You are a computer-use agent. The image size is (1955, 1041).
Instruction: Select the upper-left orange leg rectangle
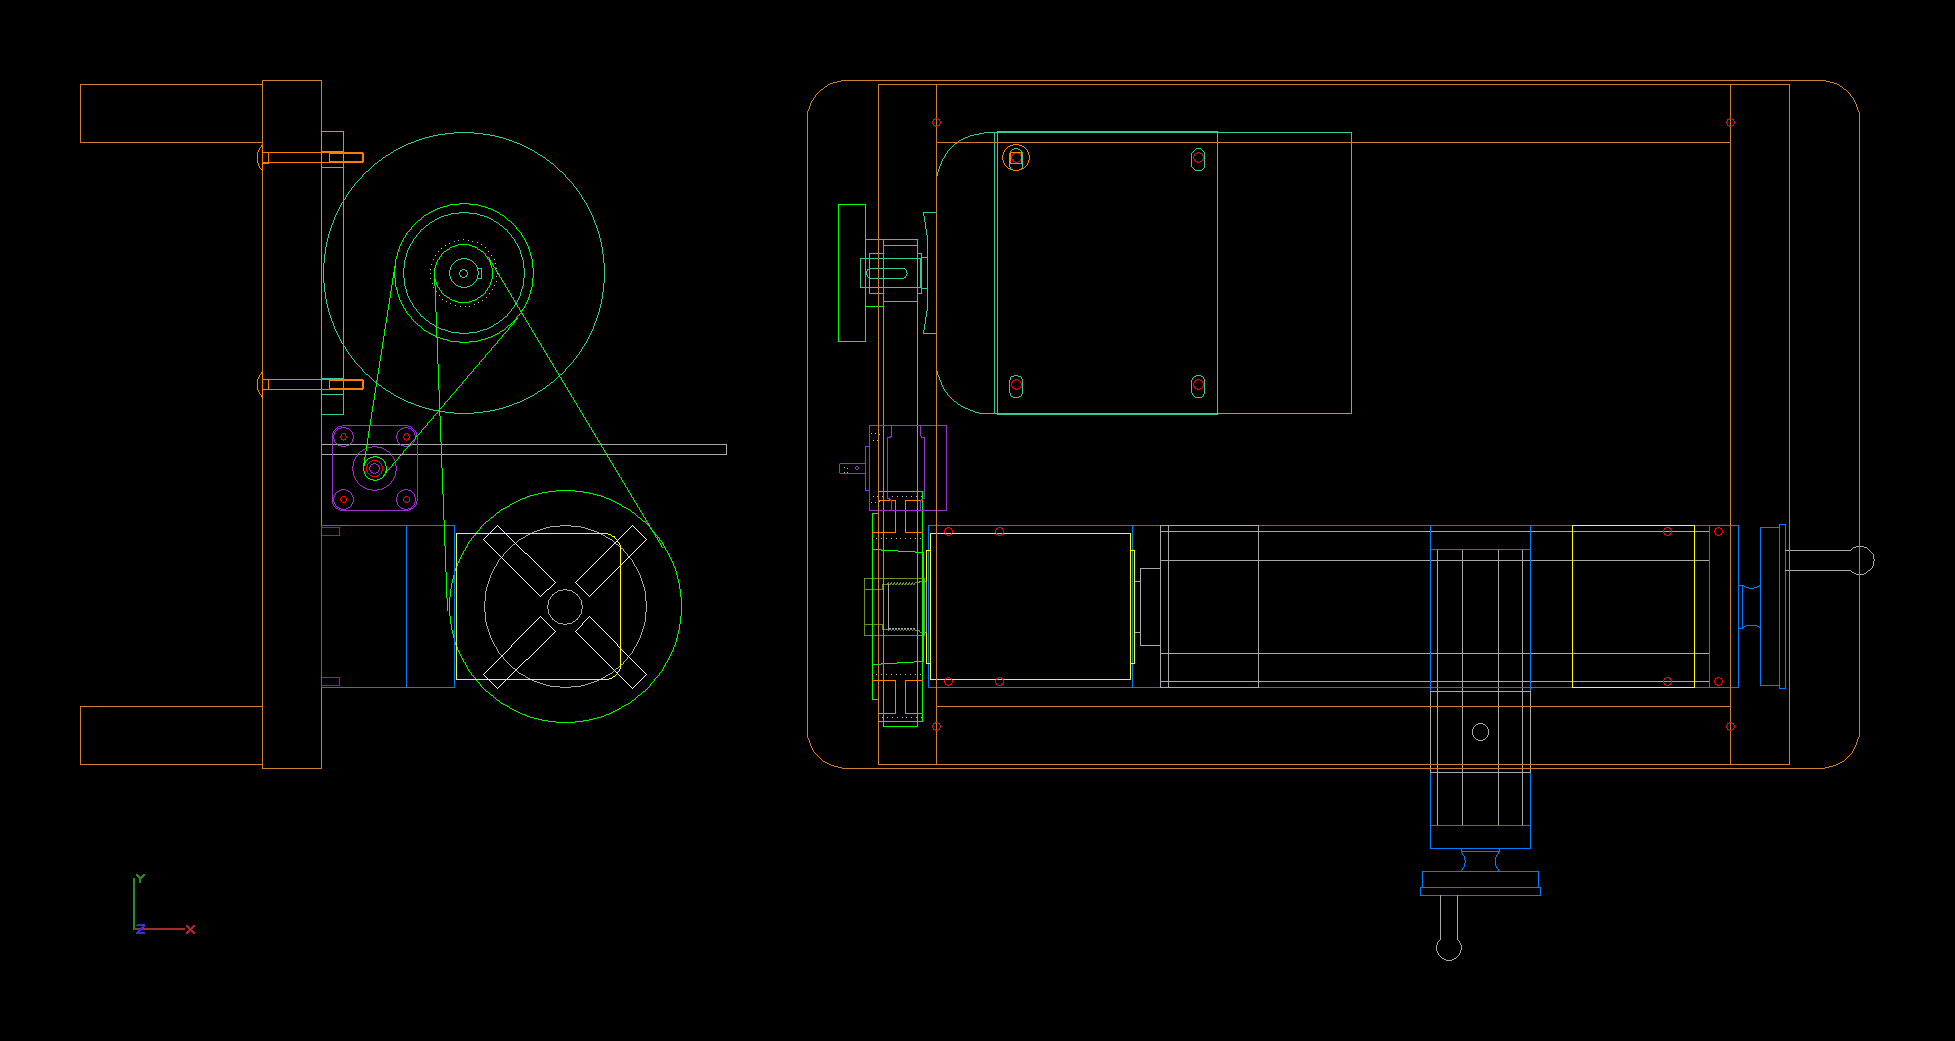coord(171,113)
